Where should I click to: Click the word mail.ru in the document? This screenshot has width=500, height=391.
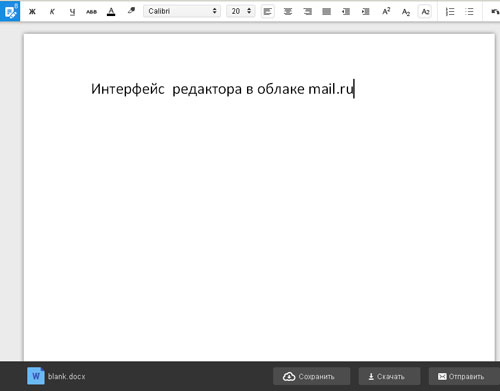(x=331, y=89)
